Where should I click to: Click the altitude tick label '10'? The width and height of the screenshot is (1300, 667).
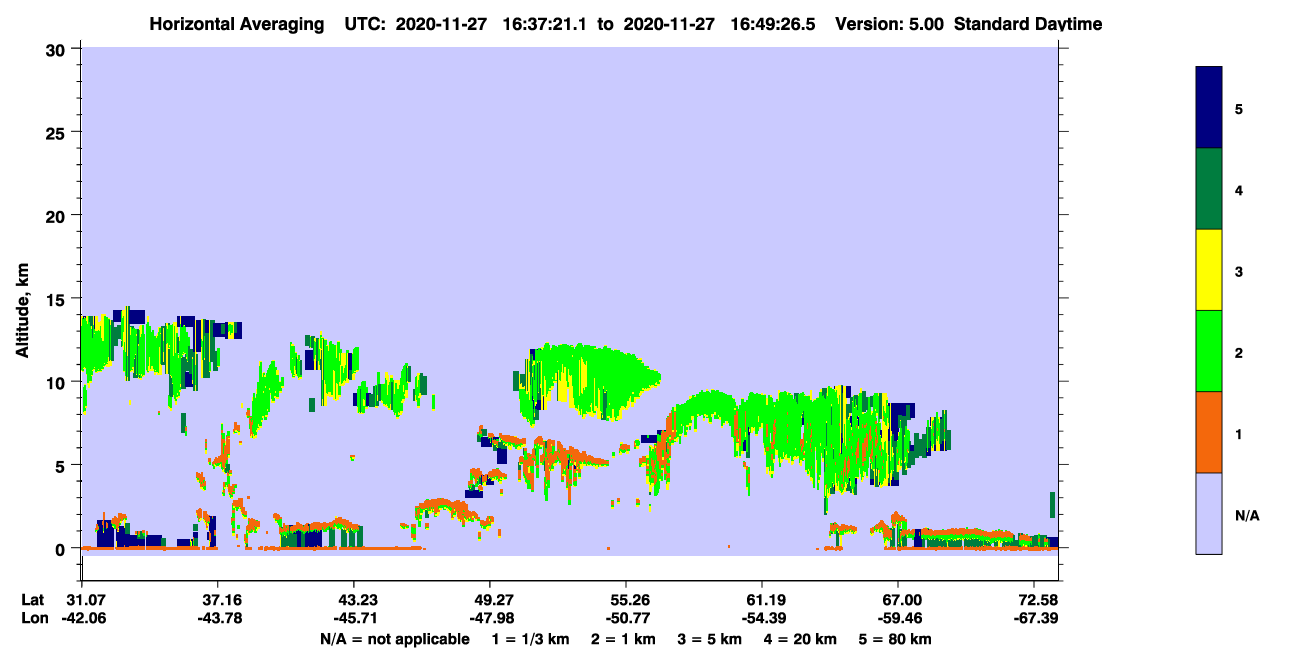(58, 382)
